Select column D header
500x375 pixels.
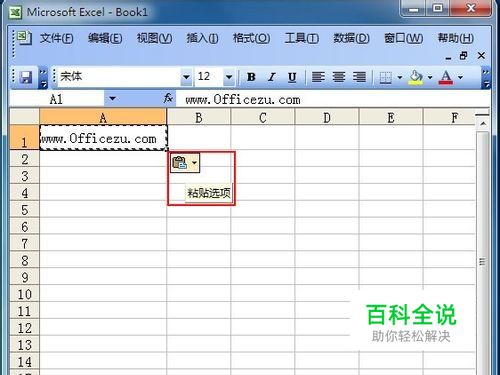[327, 117]
